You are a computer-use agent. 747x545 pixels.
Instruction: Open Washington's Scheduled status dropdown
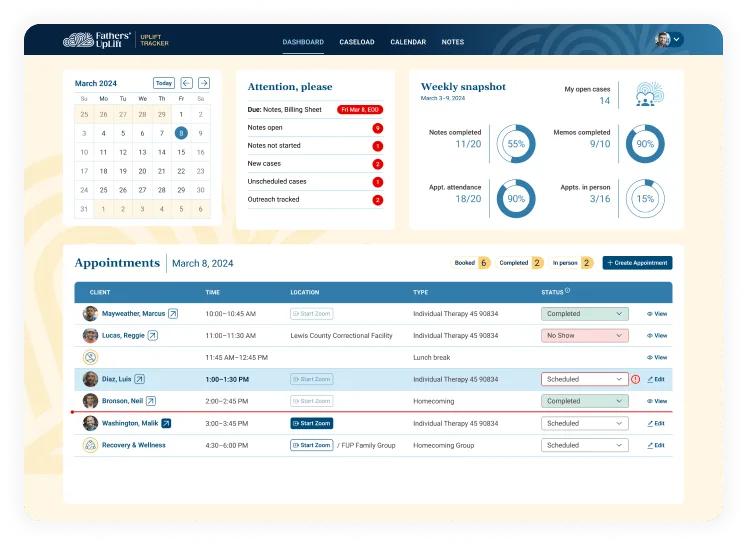pos(585,423)
